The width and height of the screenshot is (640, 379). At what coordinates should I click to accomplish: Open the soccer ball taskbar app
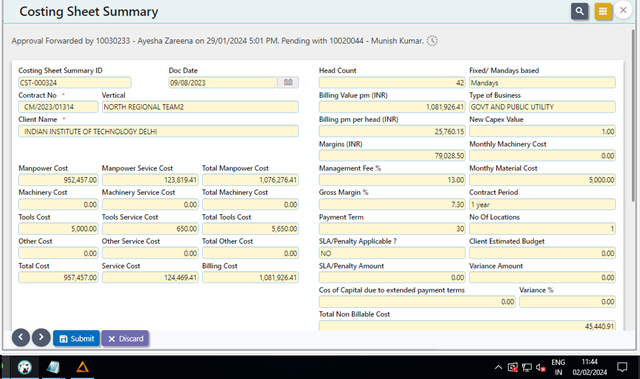pos(24,368)
